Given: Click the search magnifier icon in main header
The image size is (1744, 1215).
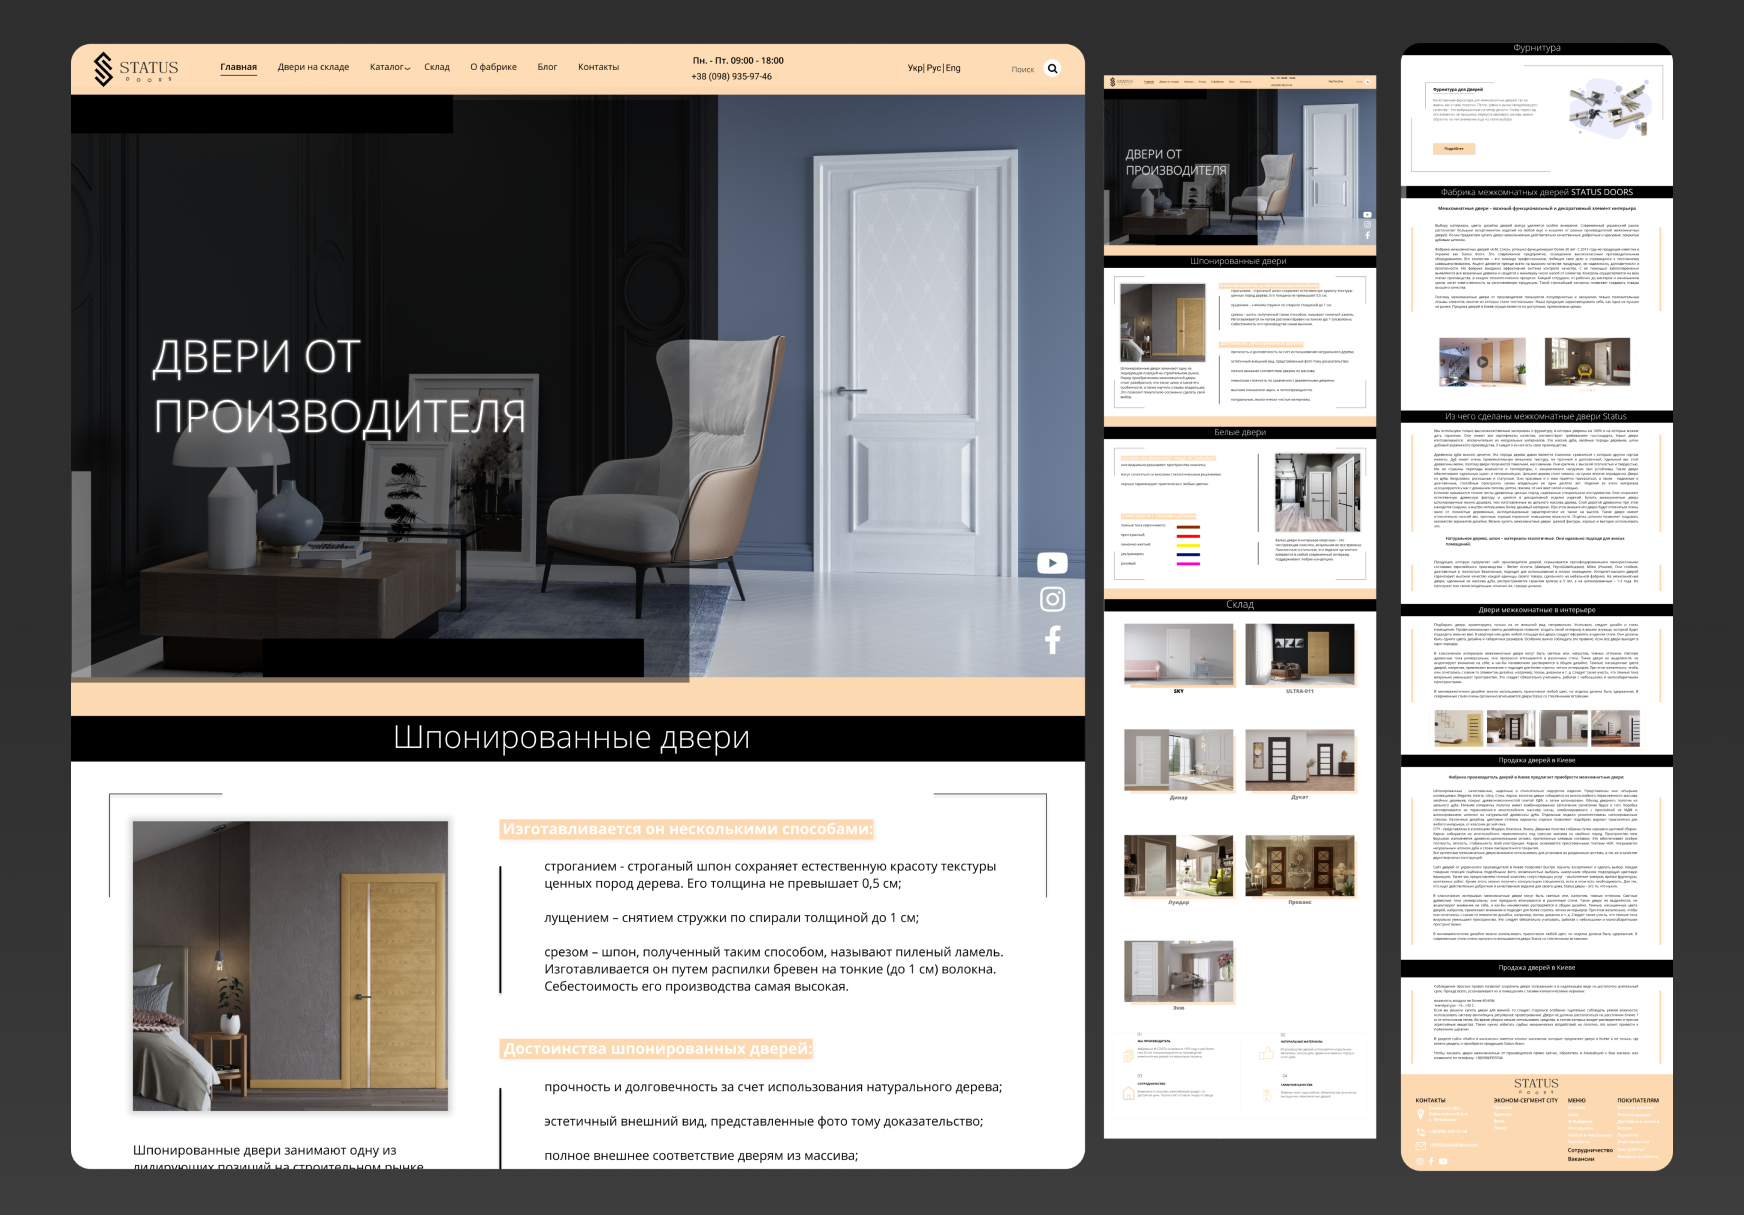Looking at the screenshot, I should 1052,68.
